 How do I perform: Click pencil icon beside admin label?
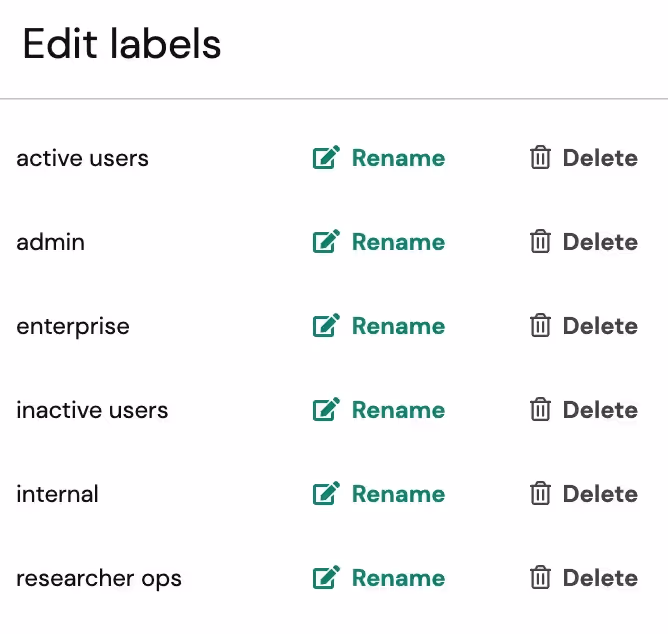pyautogui.click(x=326, y=241)
